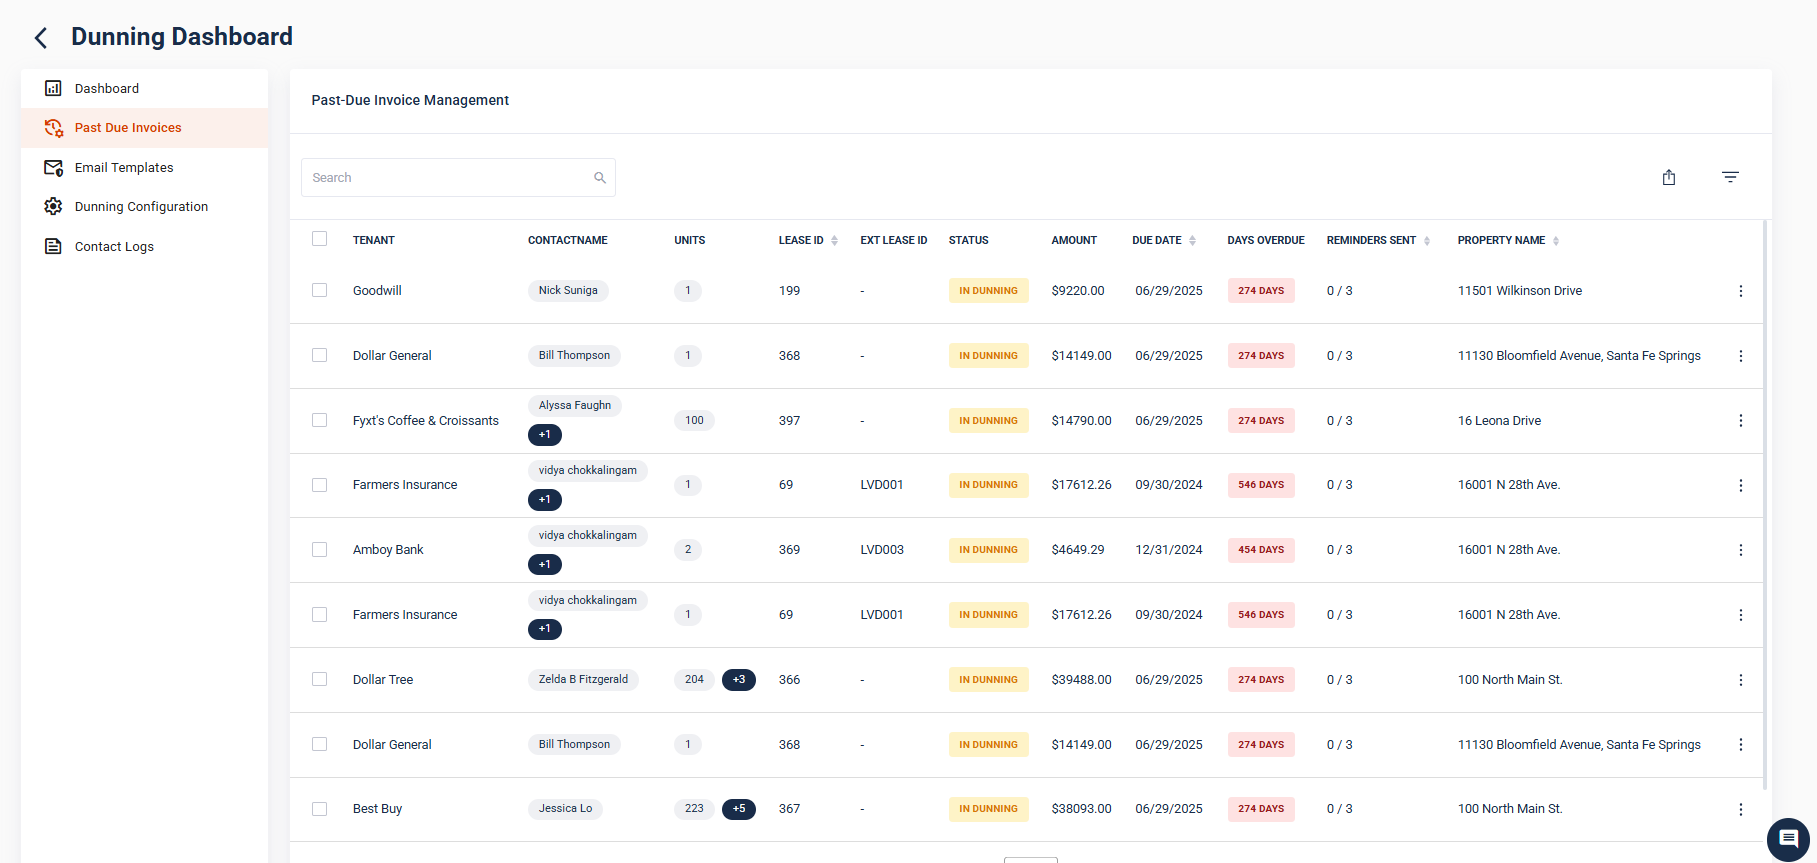Sort by Lease ID using its arrows

(x=835, y=241)
